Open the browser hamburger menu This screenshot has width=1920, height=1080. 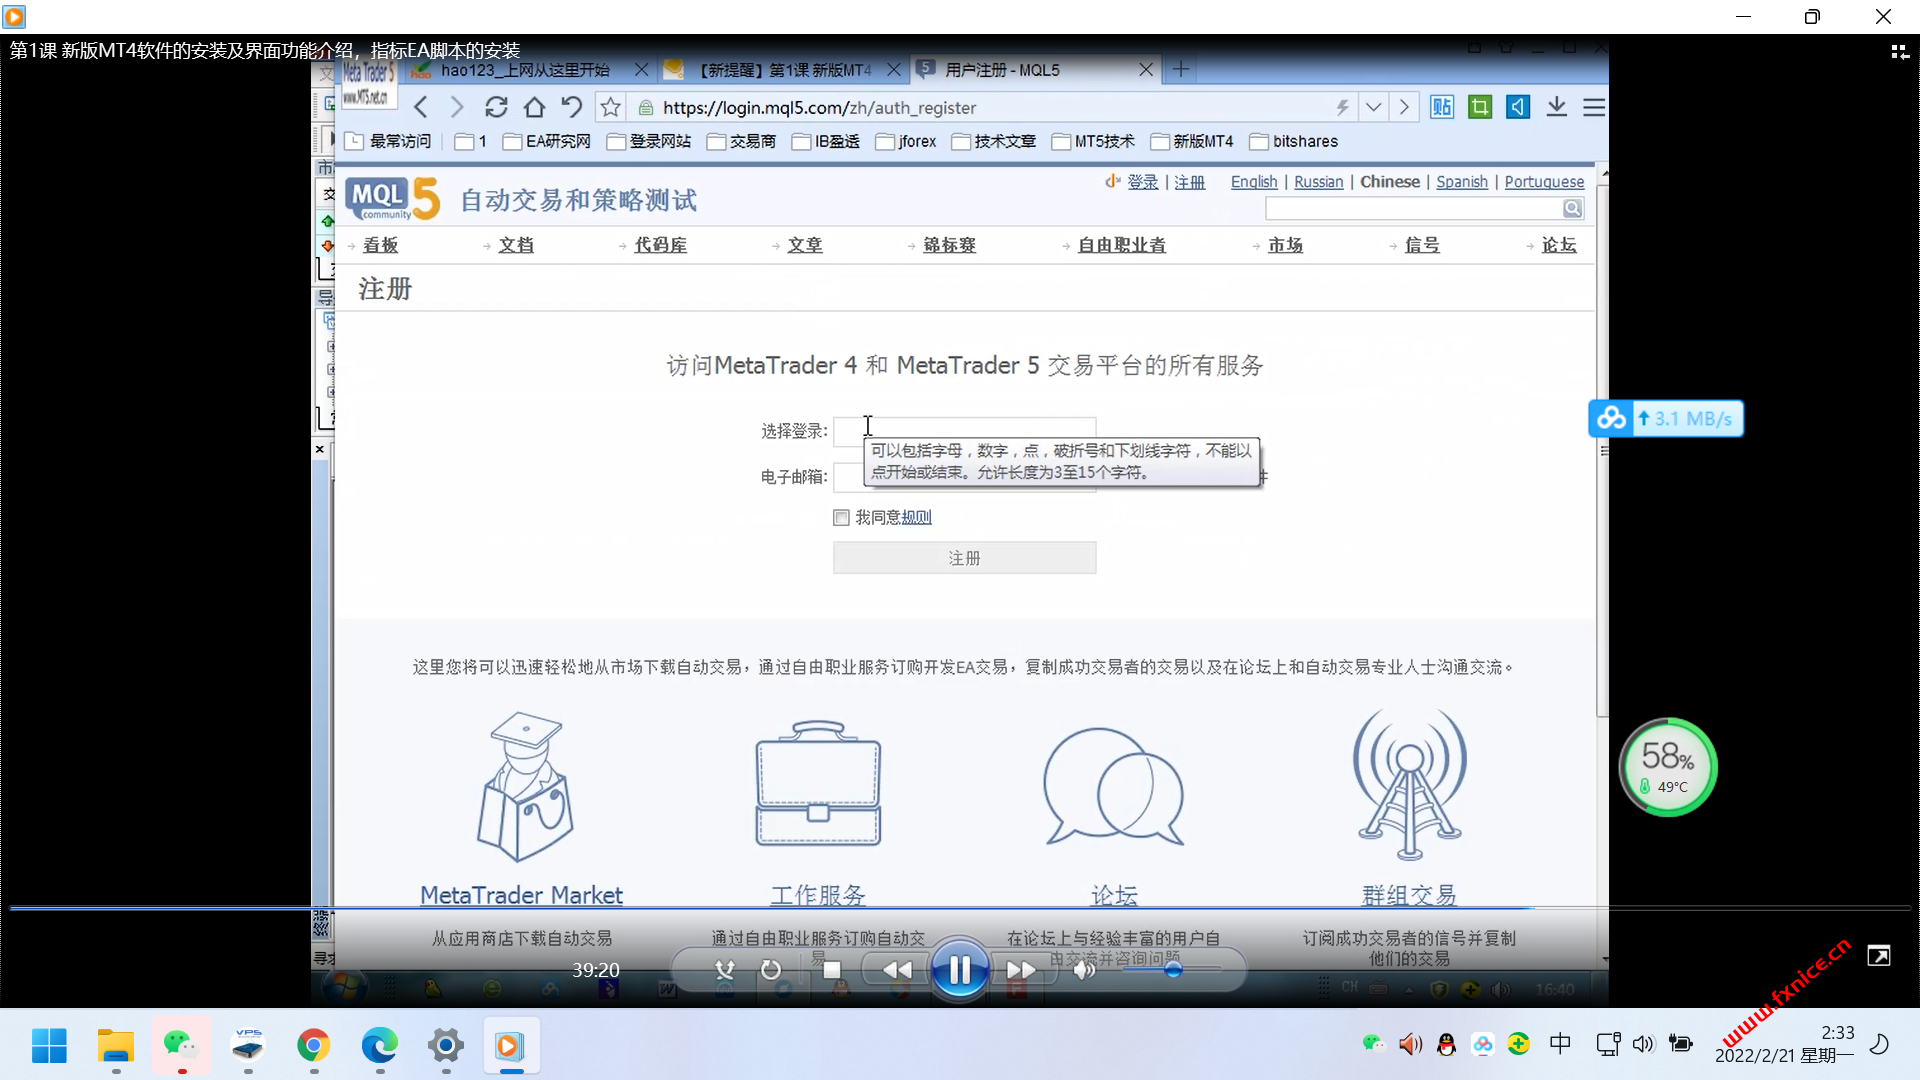(1594, 107)
